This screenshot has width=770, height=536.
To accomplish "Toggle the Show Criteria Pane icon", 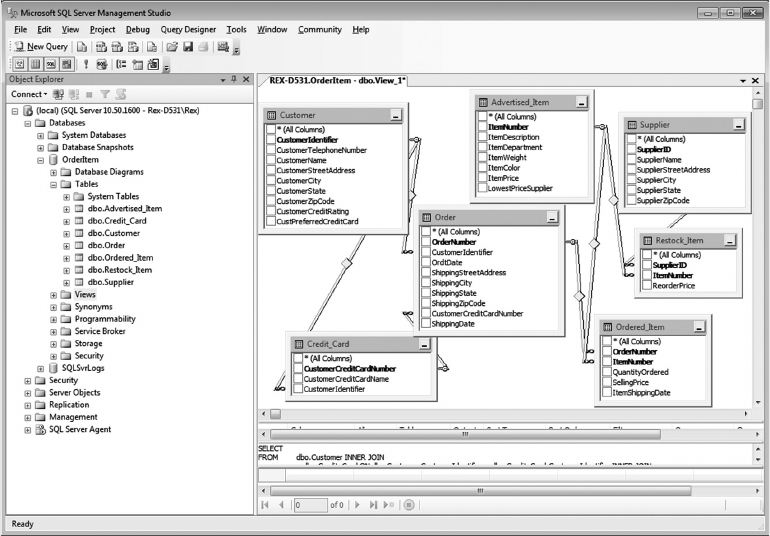I will coord(35,64).
